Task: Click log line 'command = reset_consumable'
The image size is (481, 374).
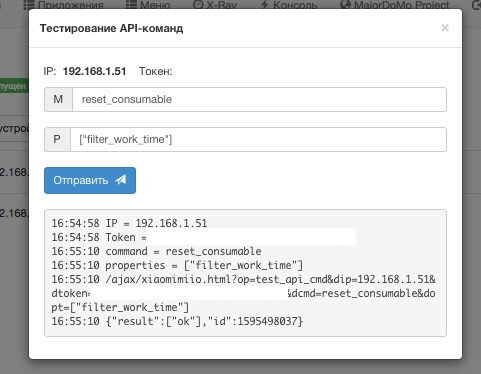Action: [x=156, y=251]
